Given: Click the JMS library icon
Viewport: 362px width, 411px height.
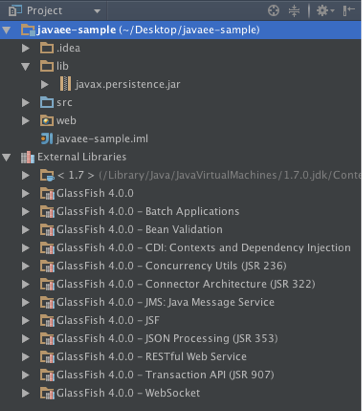Looking at the screenshot, I should [x=47, y=302].
